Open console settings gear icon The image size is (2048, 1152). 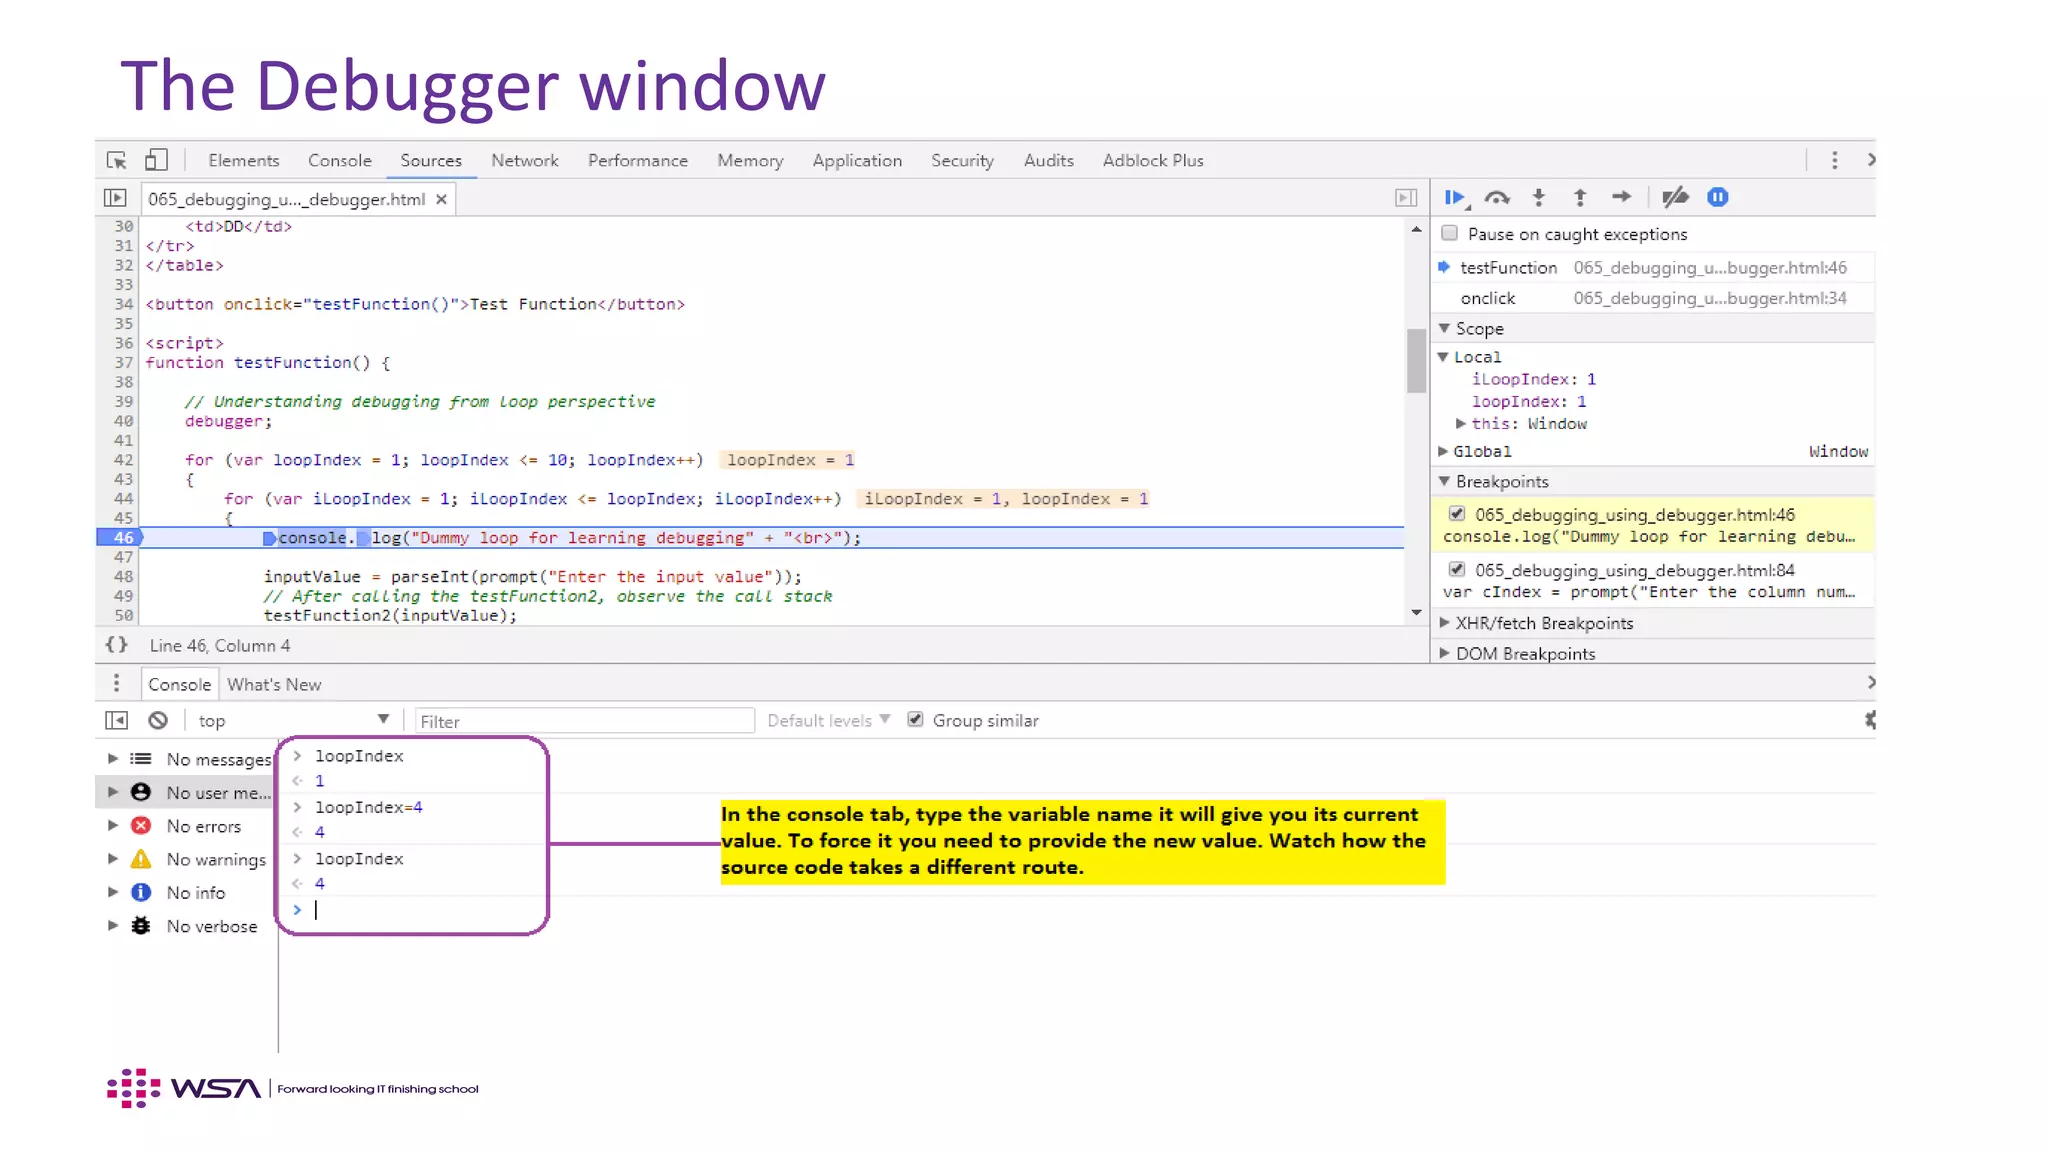1869,720
